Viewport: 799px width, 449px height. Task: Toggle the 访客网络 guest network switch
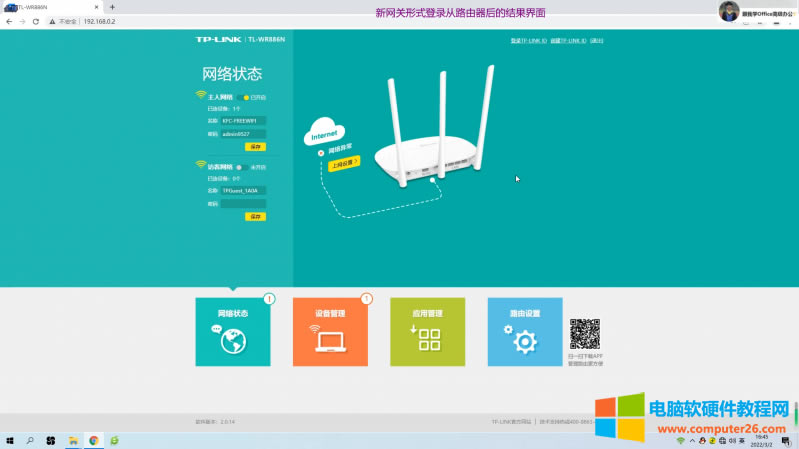pyautogui.click(x=243, y=167)
